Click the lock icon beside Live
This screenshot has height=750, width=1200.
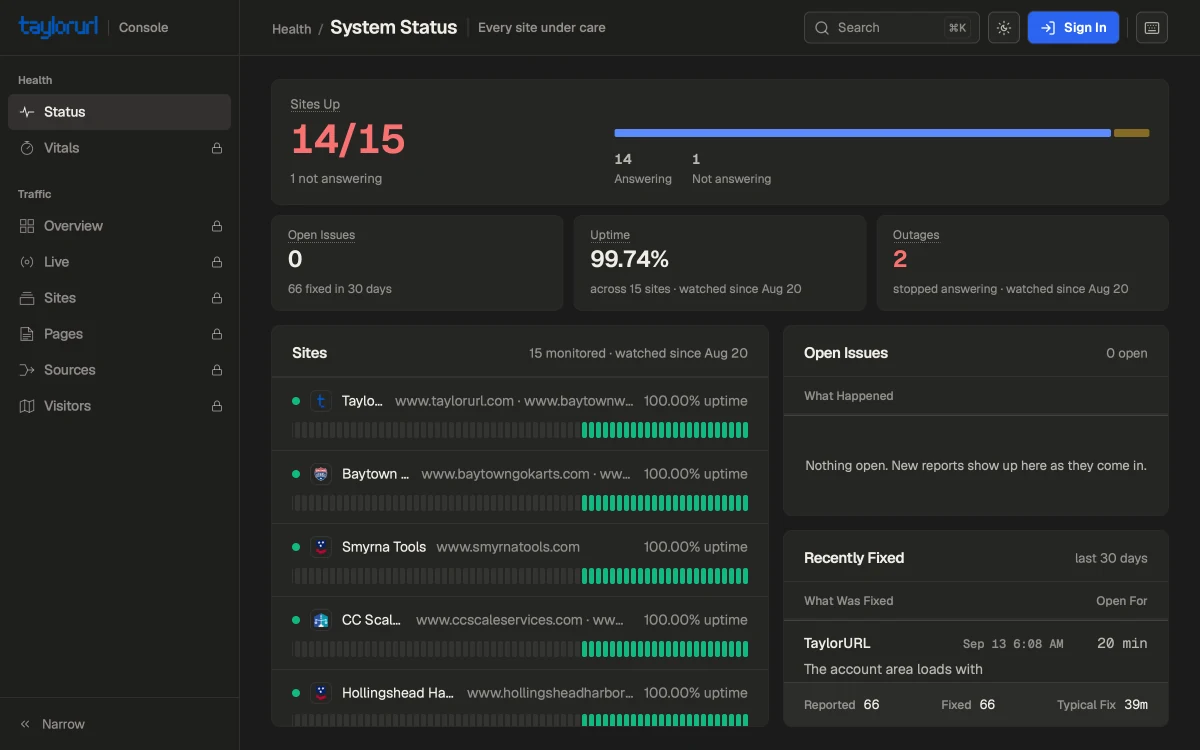(217, 262)
